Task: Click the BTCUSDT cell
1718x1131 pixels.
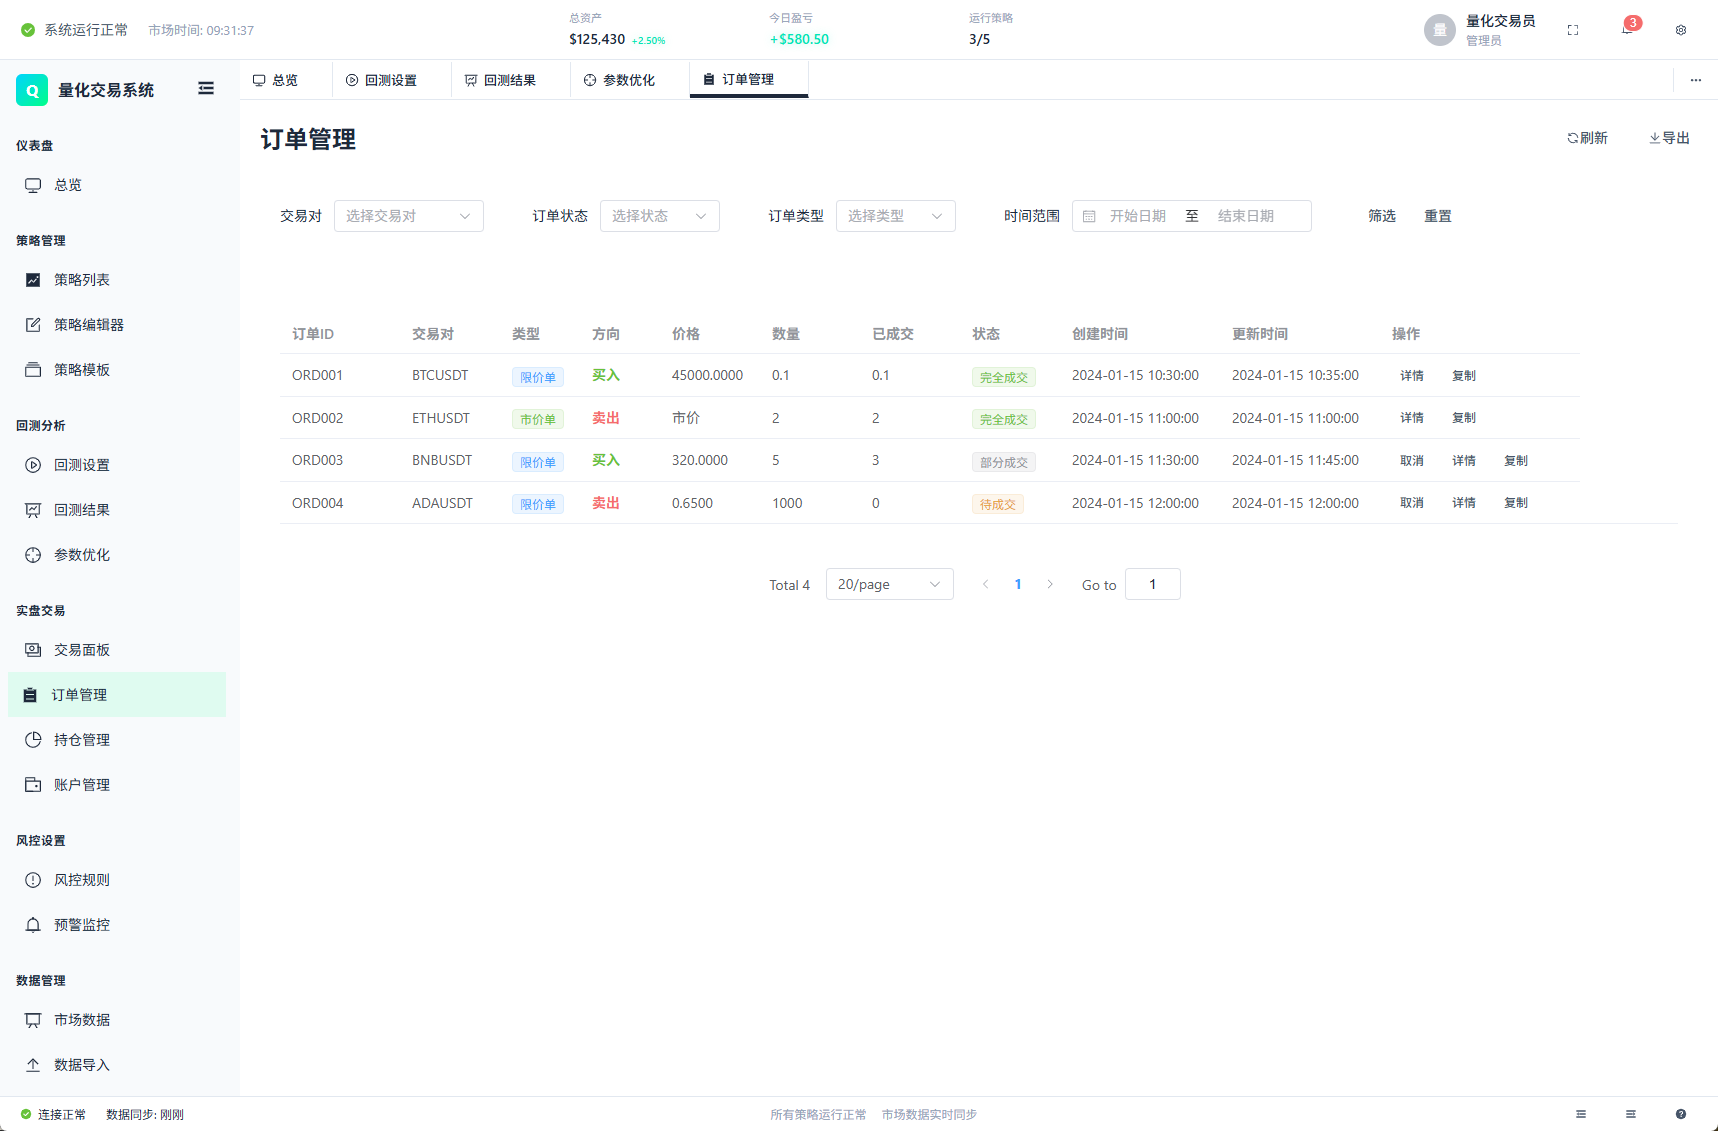Action: coord(440,376)
